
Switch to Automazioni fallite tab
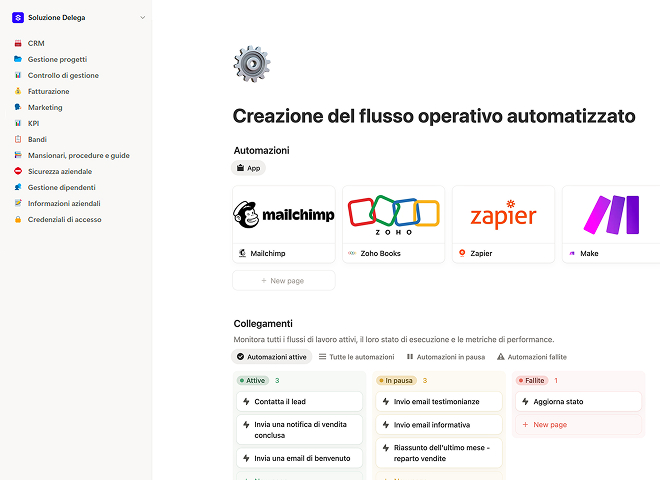pos(532,357)
